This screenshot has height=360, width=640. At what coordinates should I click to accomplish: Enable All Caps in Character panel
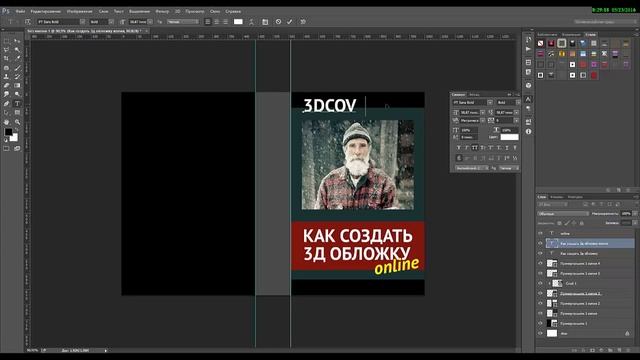tap(475, 147)
